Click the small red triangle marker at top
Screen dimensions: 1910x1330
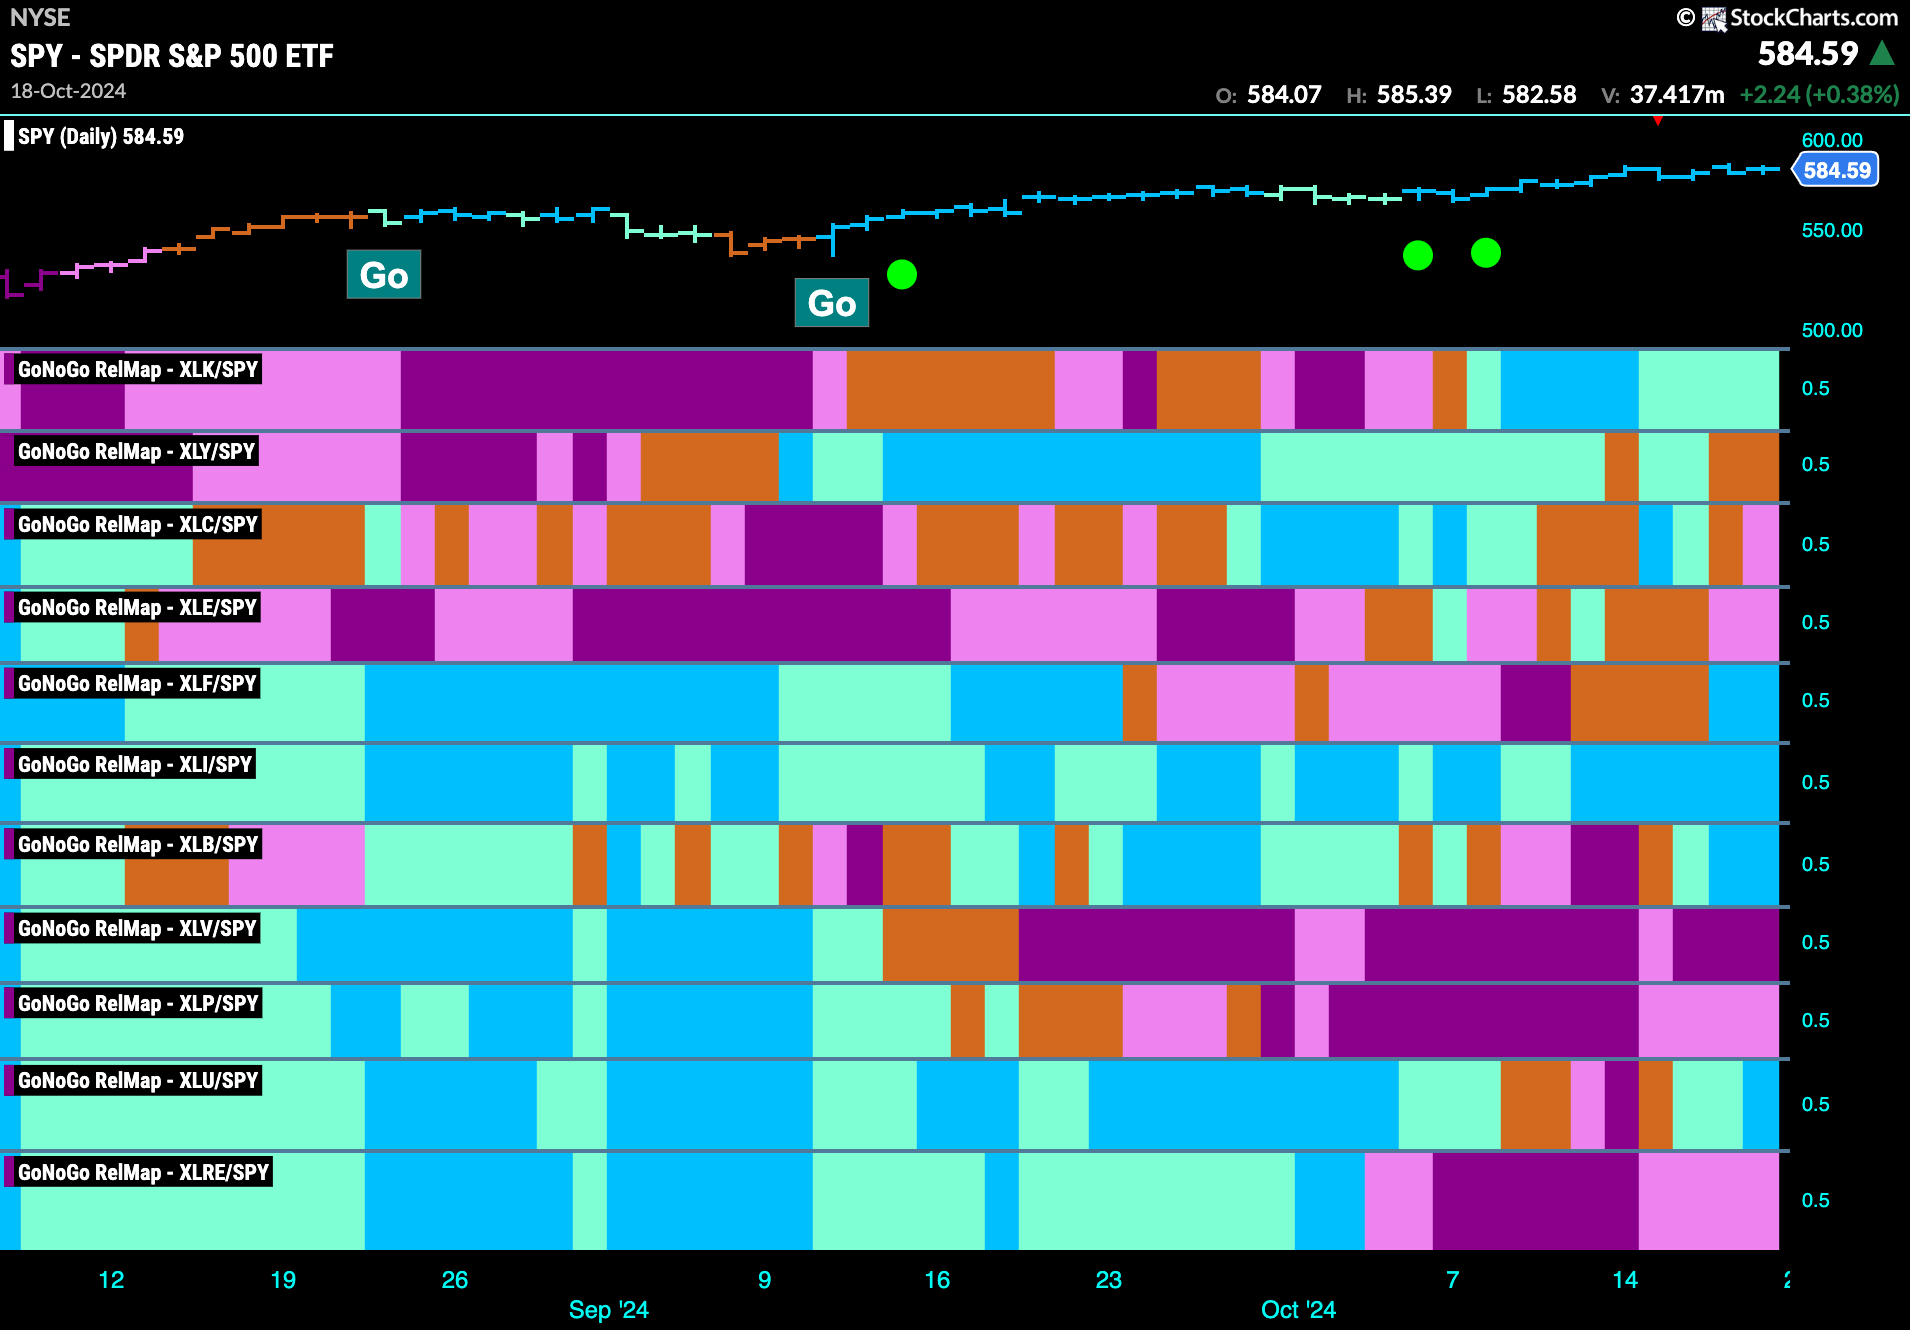(x=1658, y=121)
